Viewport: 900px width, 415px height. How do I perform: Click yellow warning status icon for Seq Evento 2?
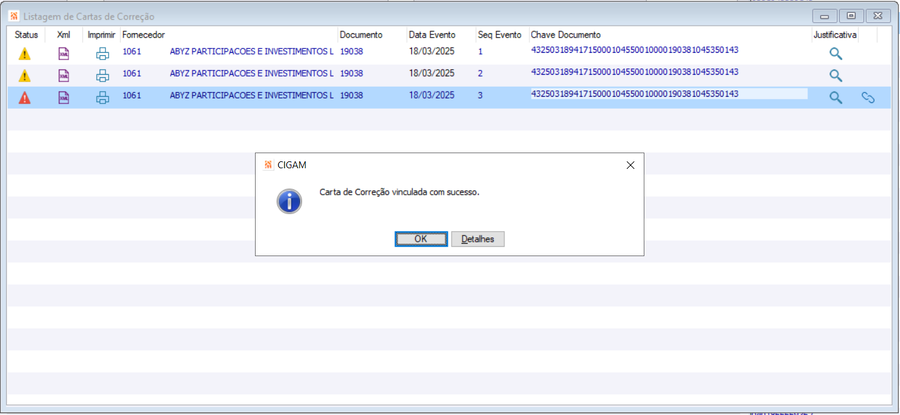coord(24,76)
